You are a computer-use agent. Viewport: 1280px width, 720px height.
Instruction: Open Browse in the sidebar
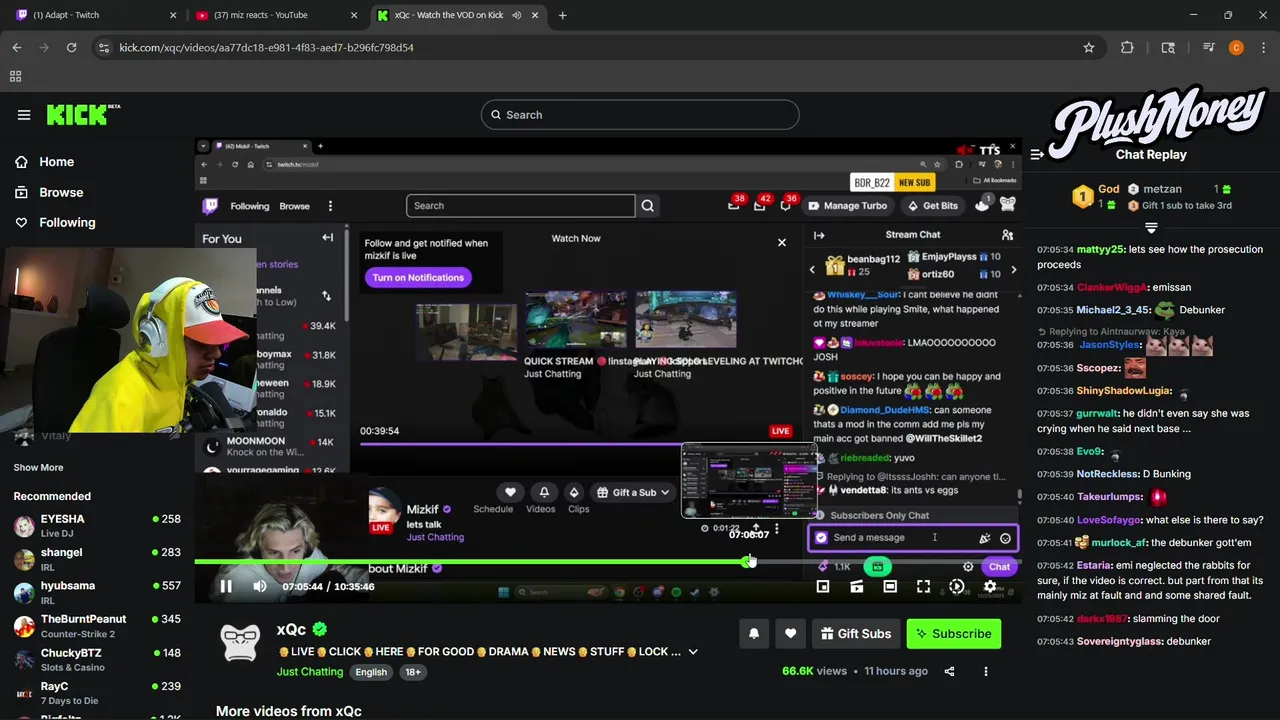pyautogui.click(x=61, y=192)
